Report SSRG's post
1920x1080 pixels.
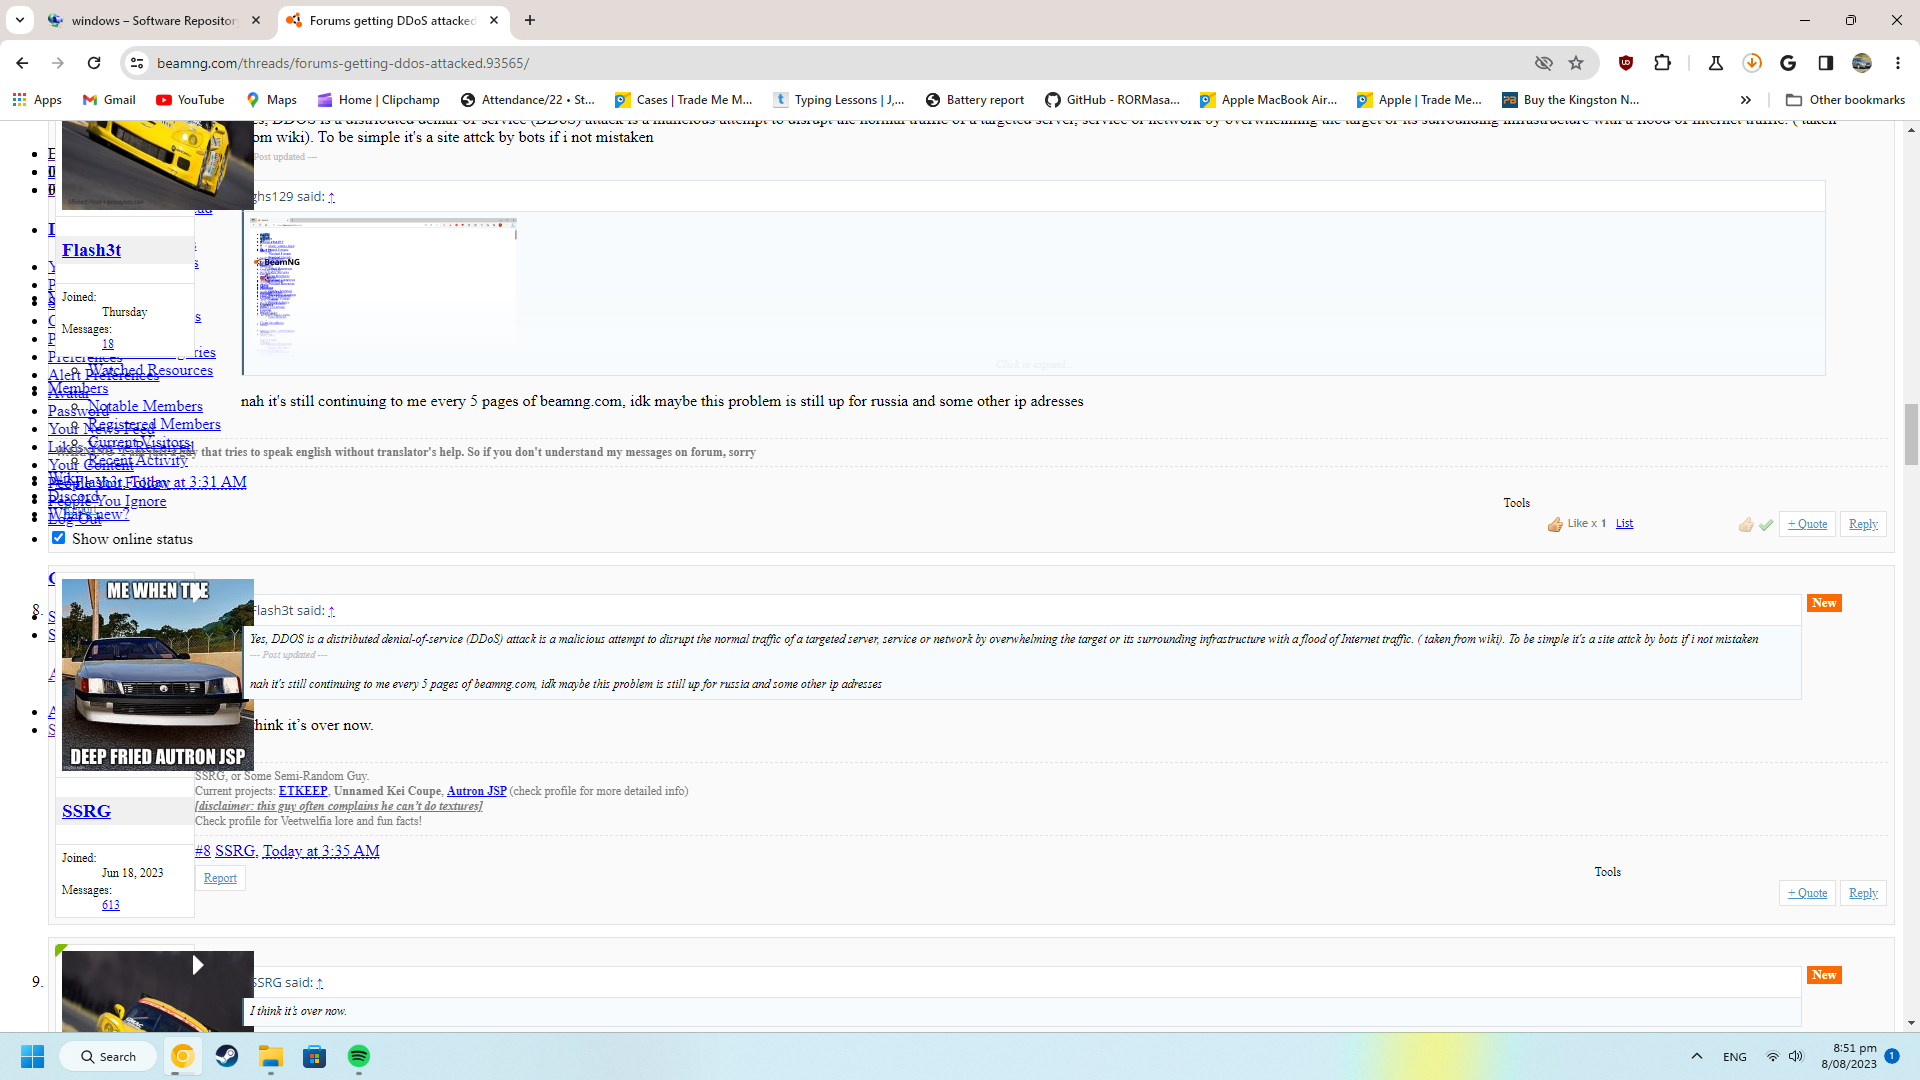[x=220, y=878]
